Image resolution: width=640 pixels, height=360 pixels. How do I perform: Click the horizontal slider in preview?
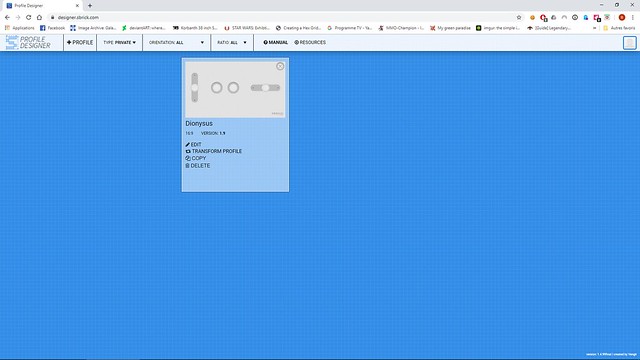click(x=265, y=88)
